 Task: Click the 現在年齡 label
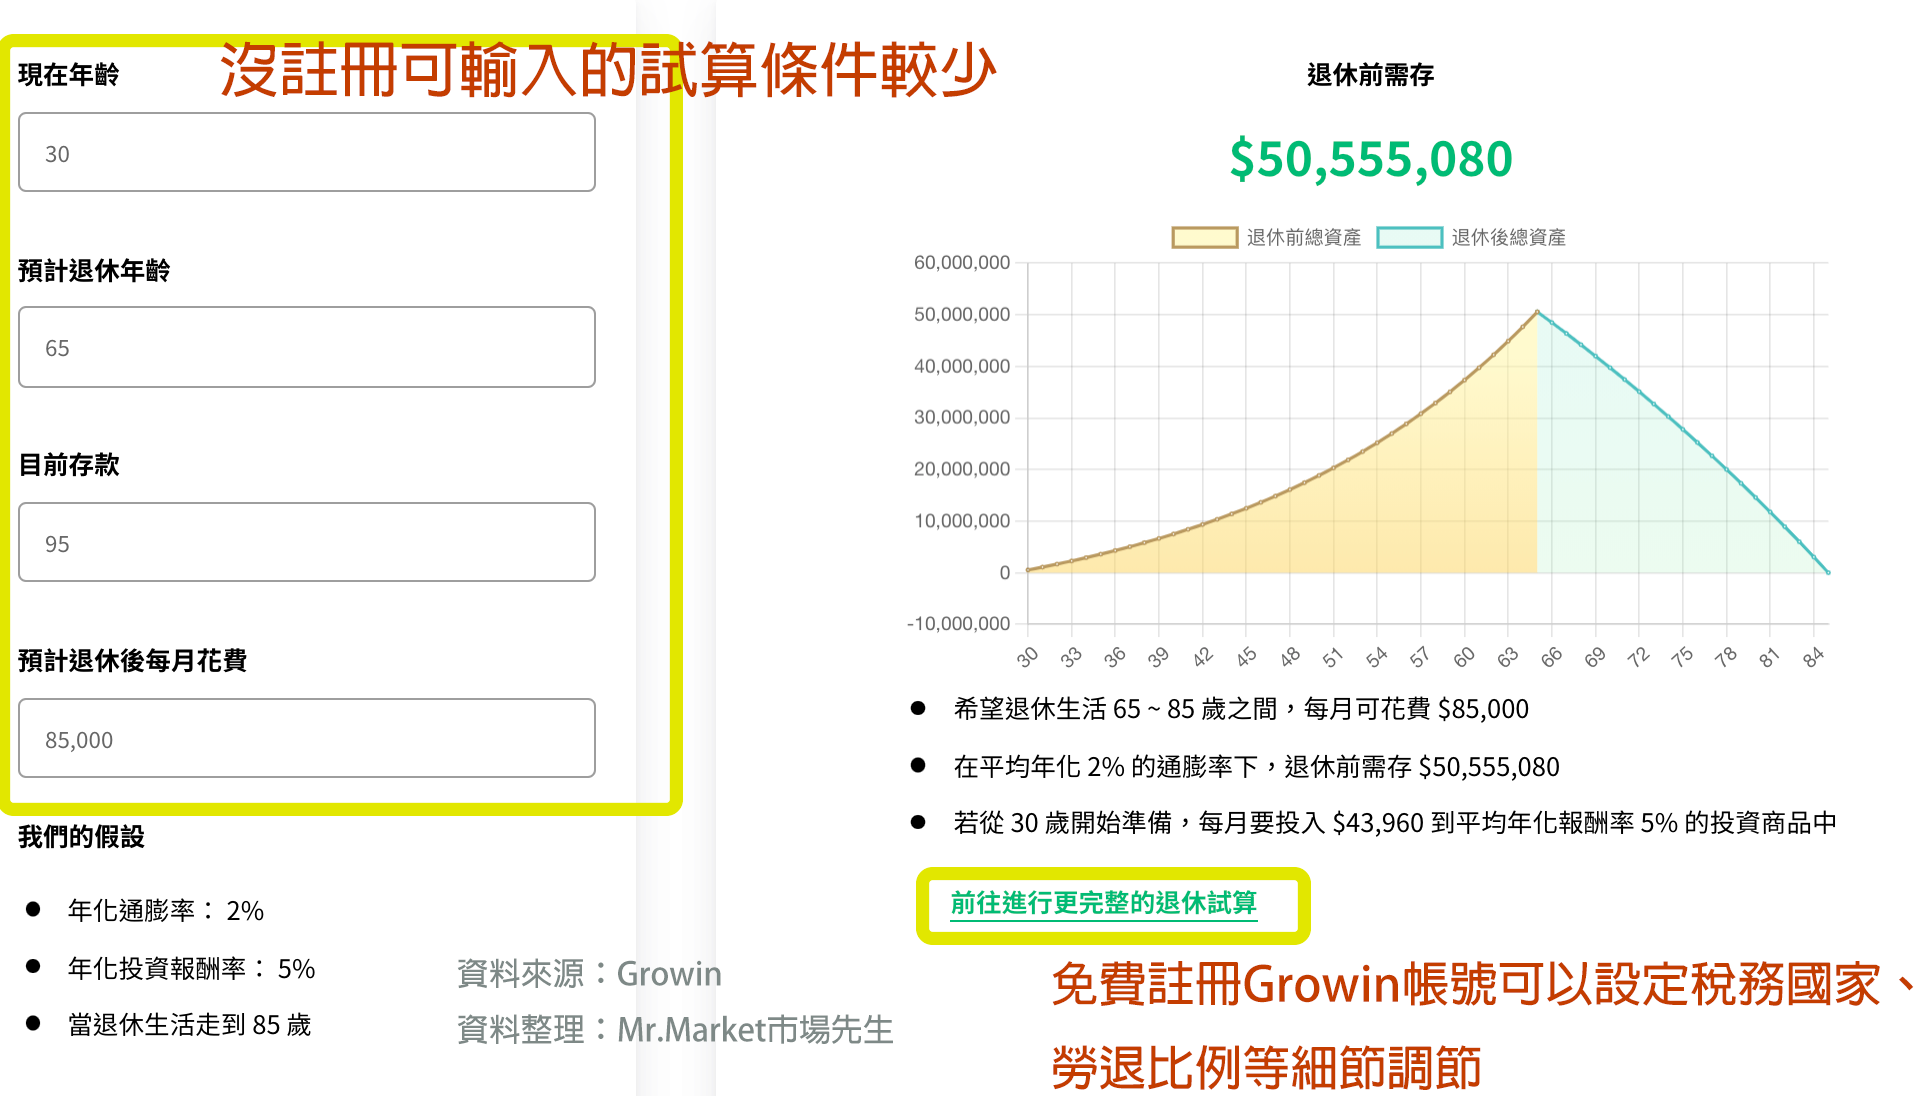[69, 75]
